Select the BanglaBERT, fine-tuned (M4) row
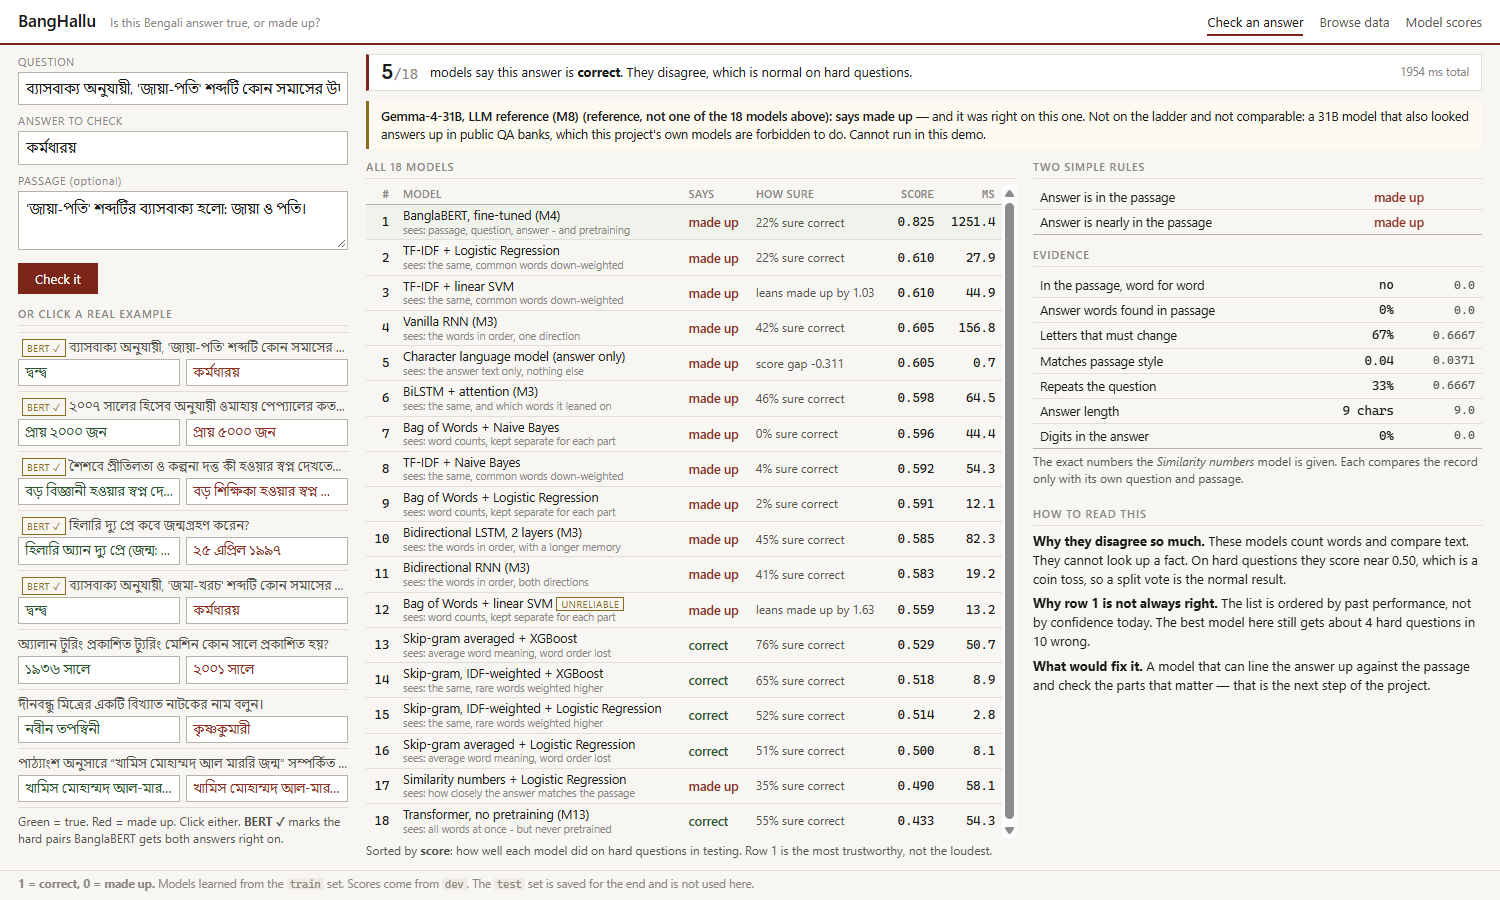This screenshot has width=1500, height=900. coord(683,222)
